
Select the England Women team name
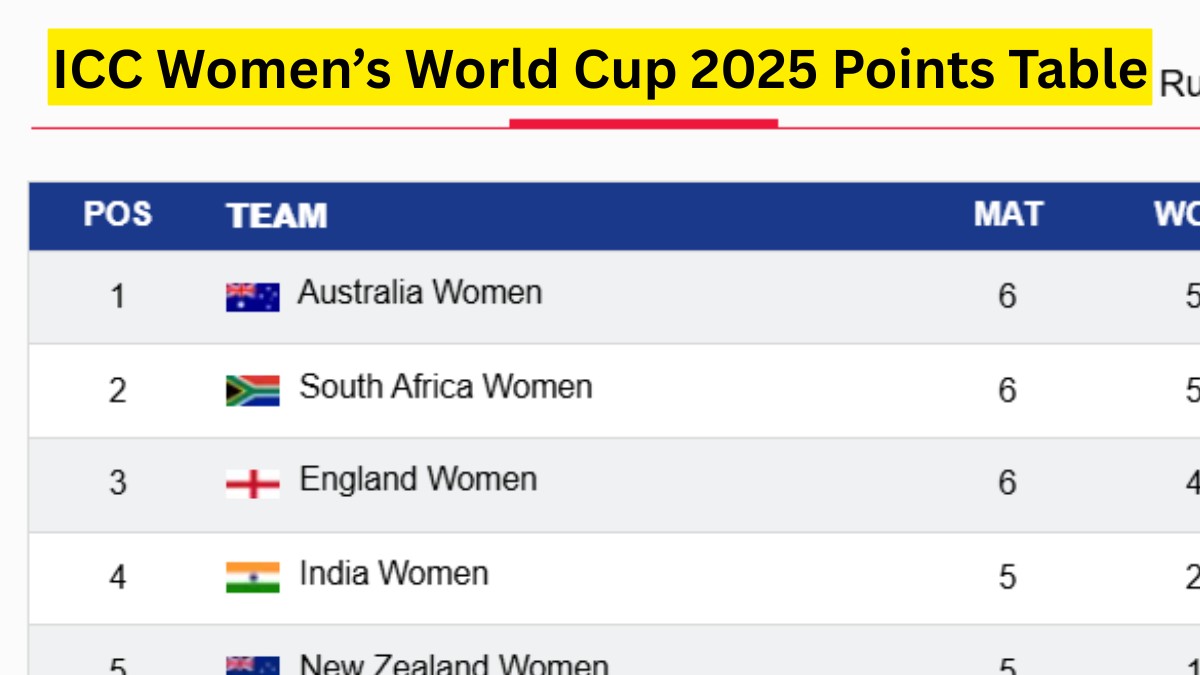coord(418,480)
